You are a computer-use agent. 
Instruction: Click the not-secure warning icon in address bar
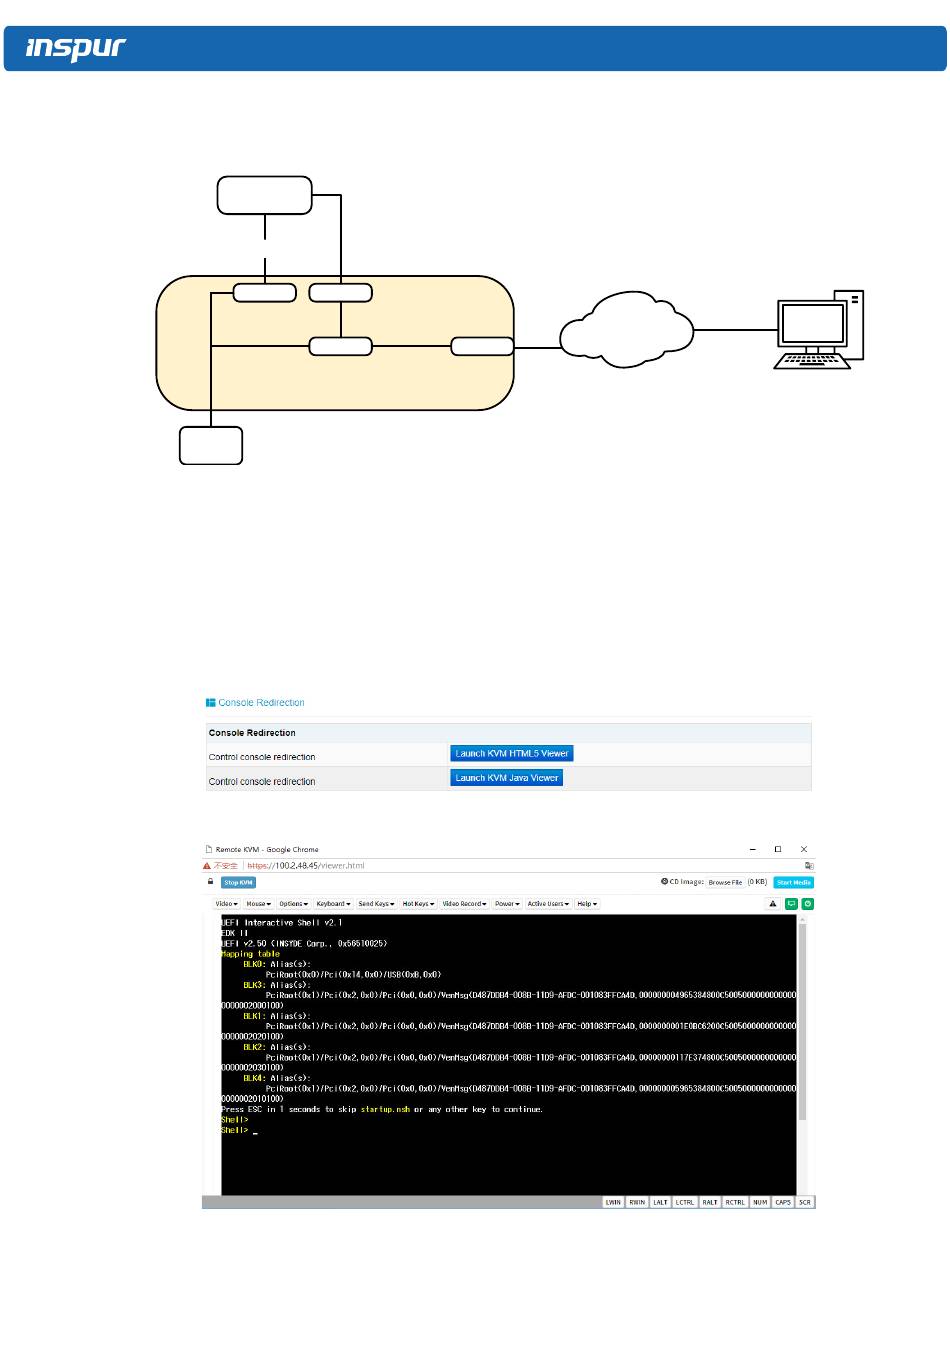pos(207,866)
